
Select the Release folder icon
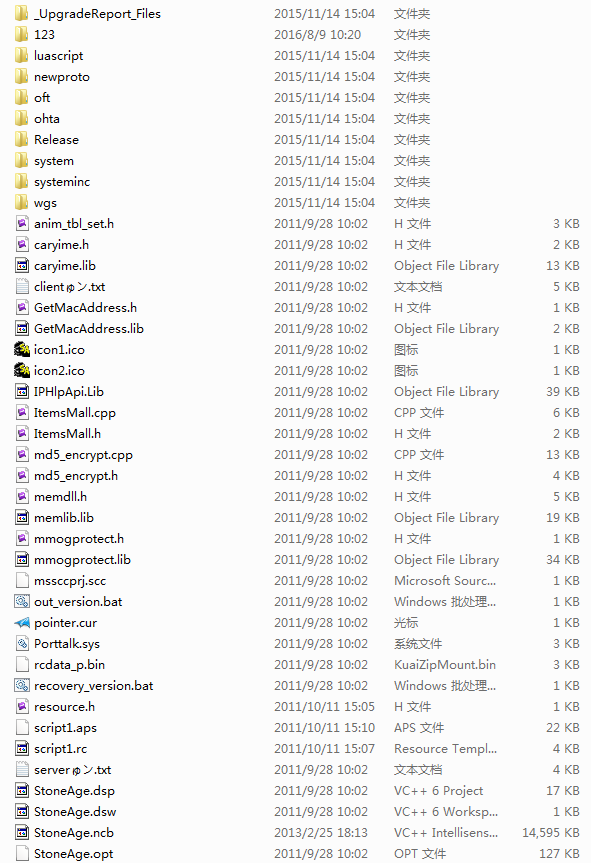21,140
